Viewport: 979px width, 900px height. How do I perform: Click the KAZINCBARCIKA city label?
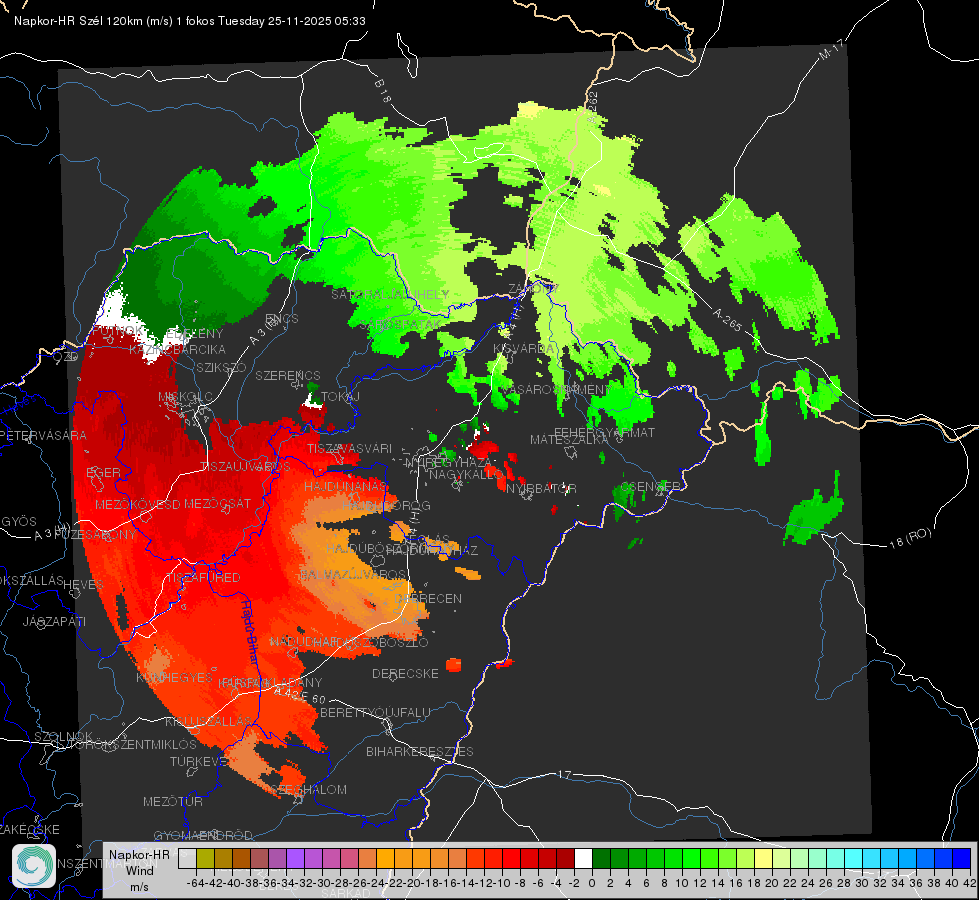click(x=177, y=349)
